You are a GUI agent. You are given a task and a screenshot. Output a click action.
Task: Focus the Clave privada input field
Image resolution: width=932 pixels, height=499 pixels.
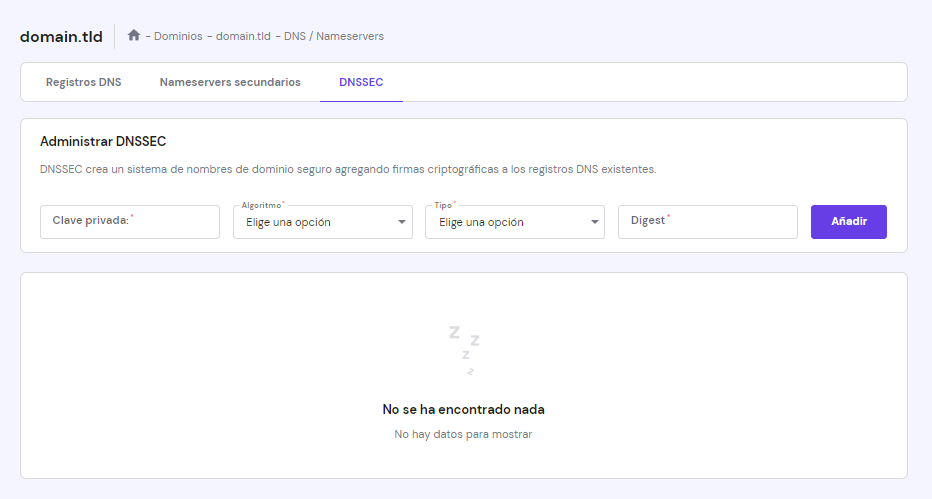[x=130, y=222]
